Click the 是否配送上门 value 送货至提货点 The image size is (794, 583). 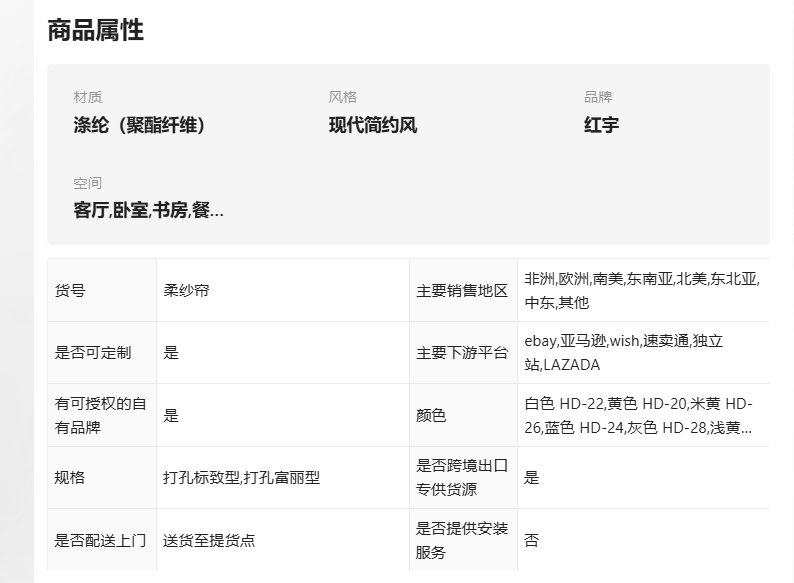pos(209,540)
